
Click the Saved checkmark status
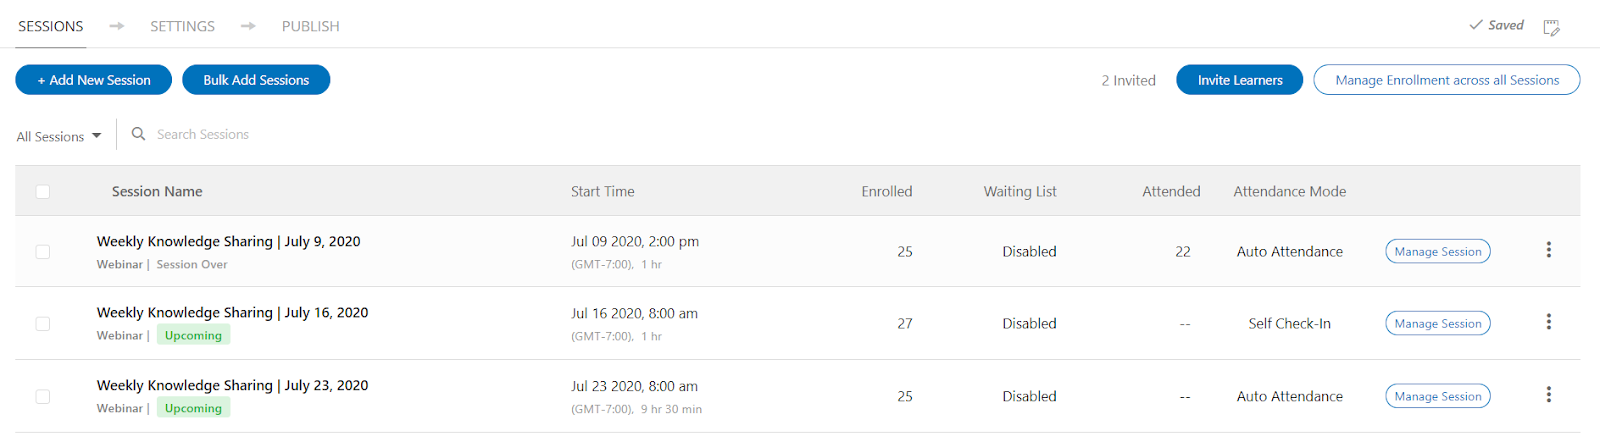[x=1496, y=25]
